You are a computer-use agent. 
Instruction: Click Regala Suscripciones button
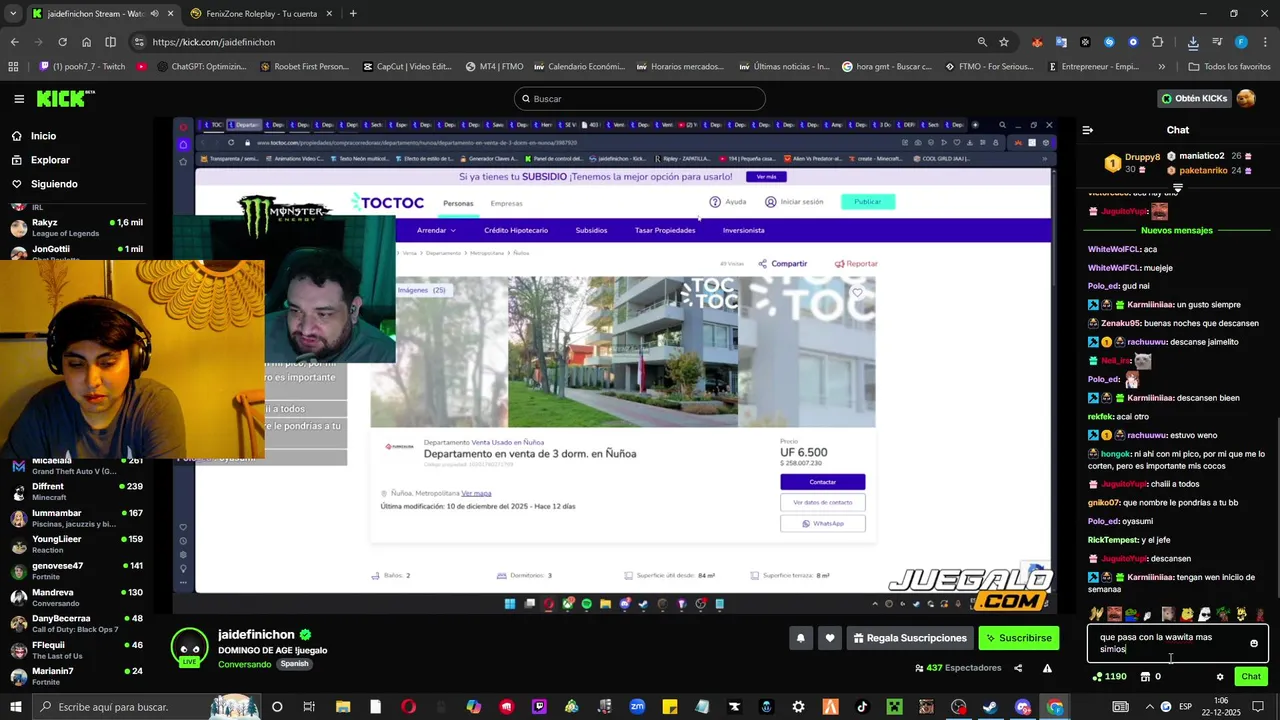tap(909, 638)
